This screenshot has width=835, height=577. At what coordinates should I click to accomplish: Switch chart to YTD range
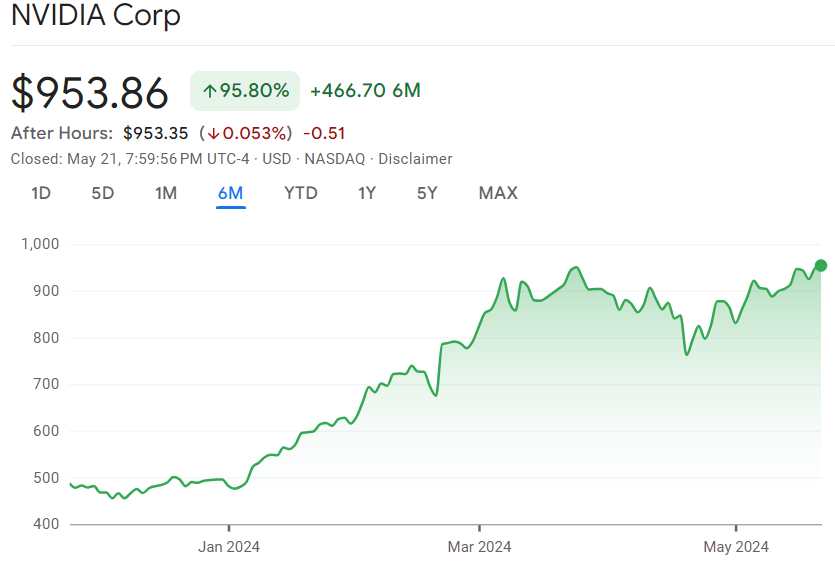tap(301, 193)
